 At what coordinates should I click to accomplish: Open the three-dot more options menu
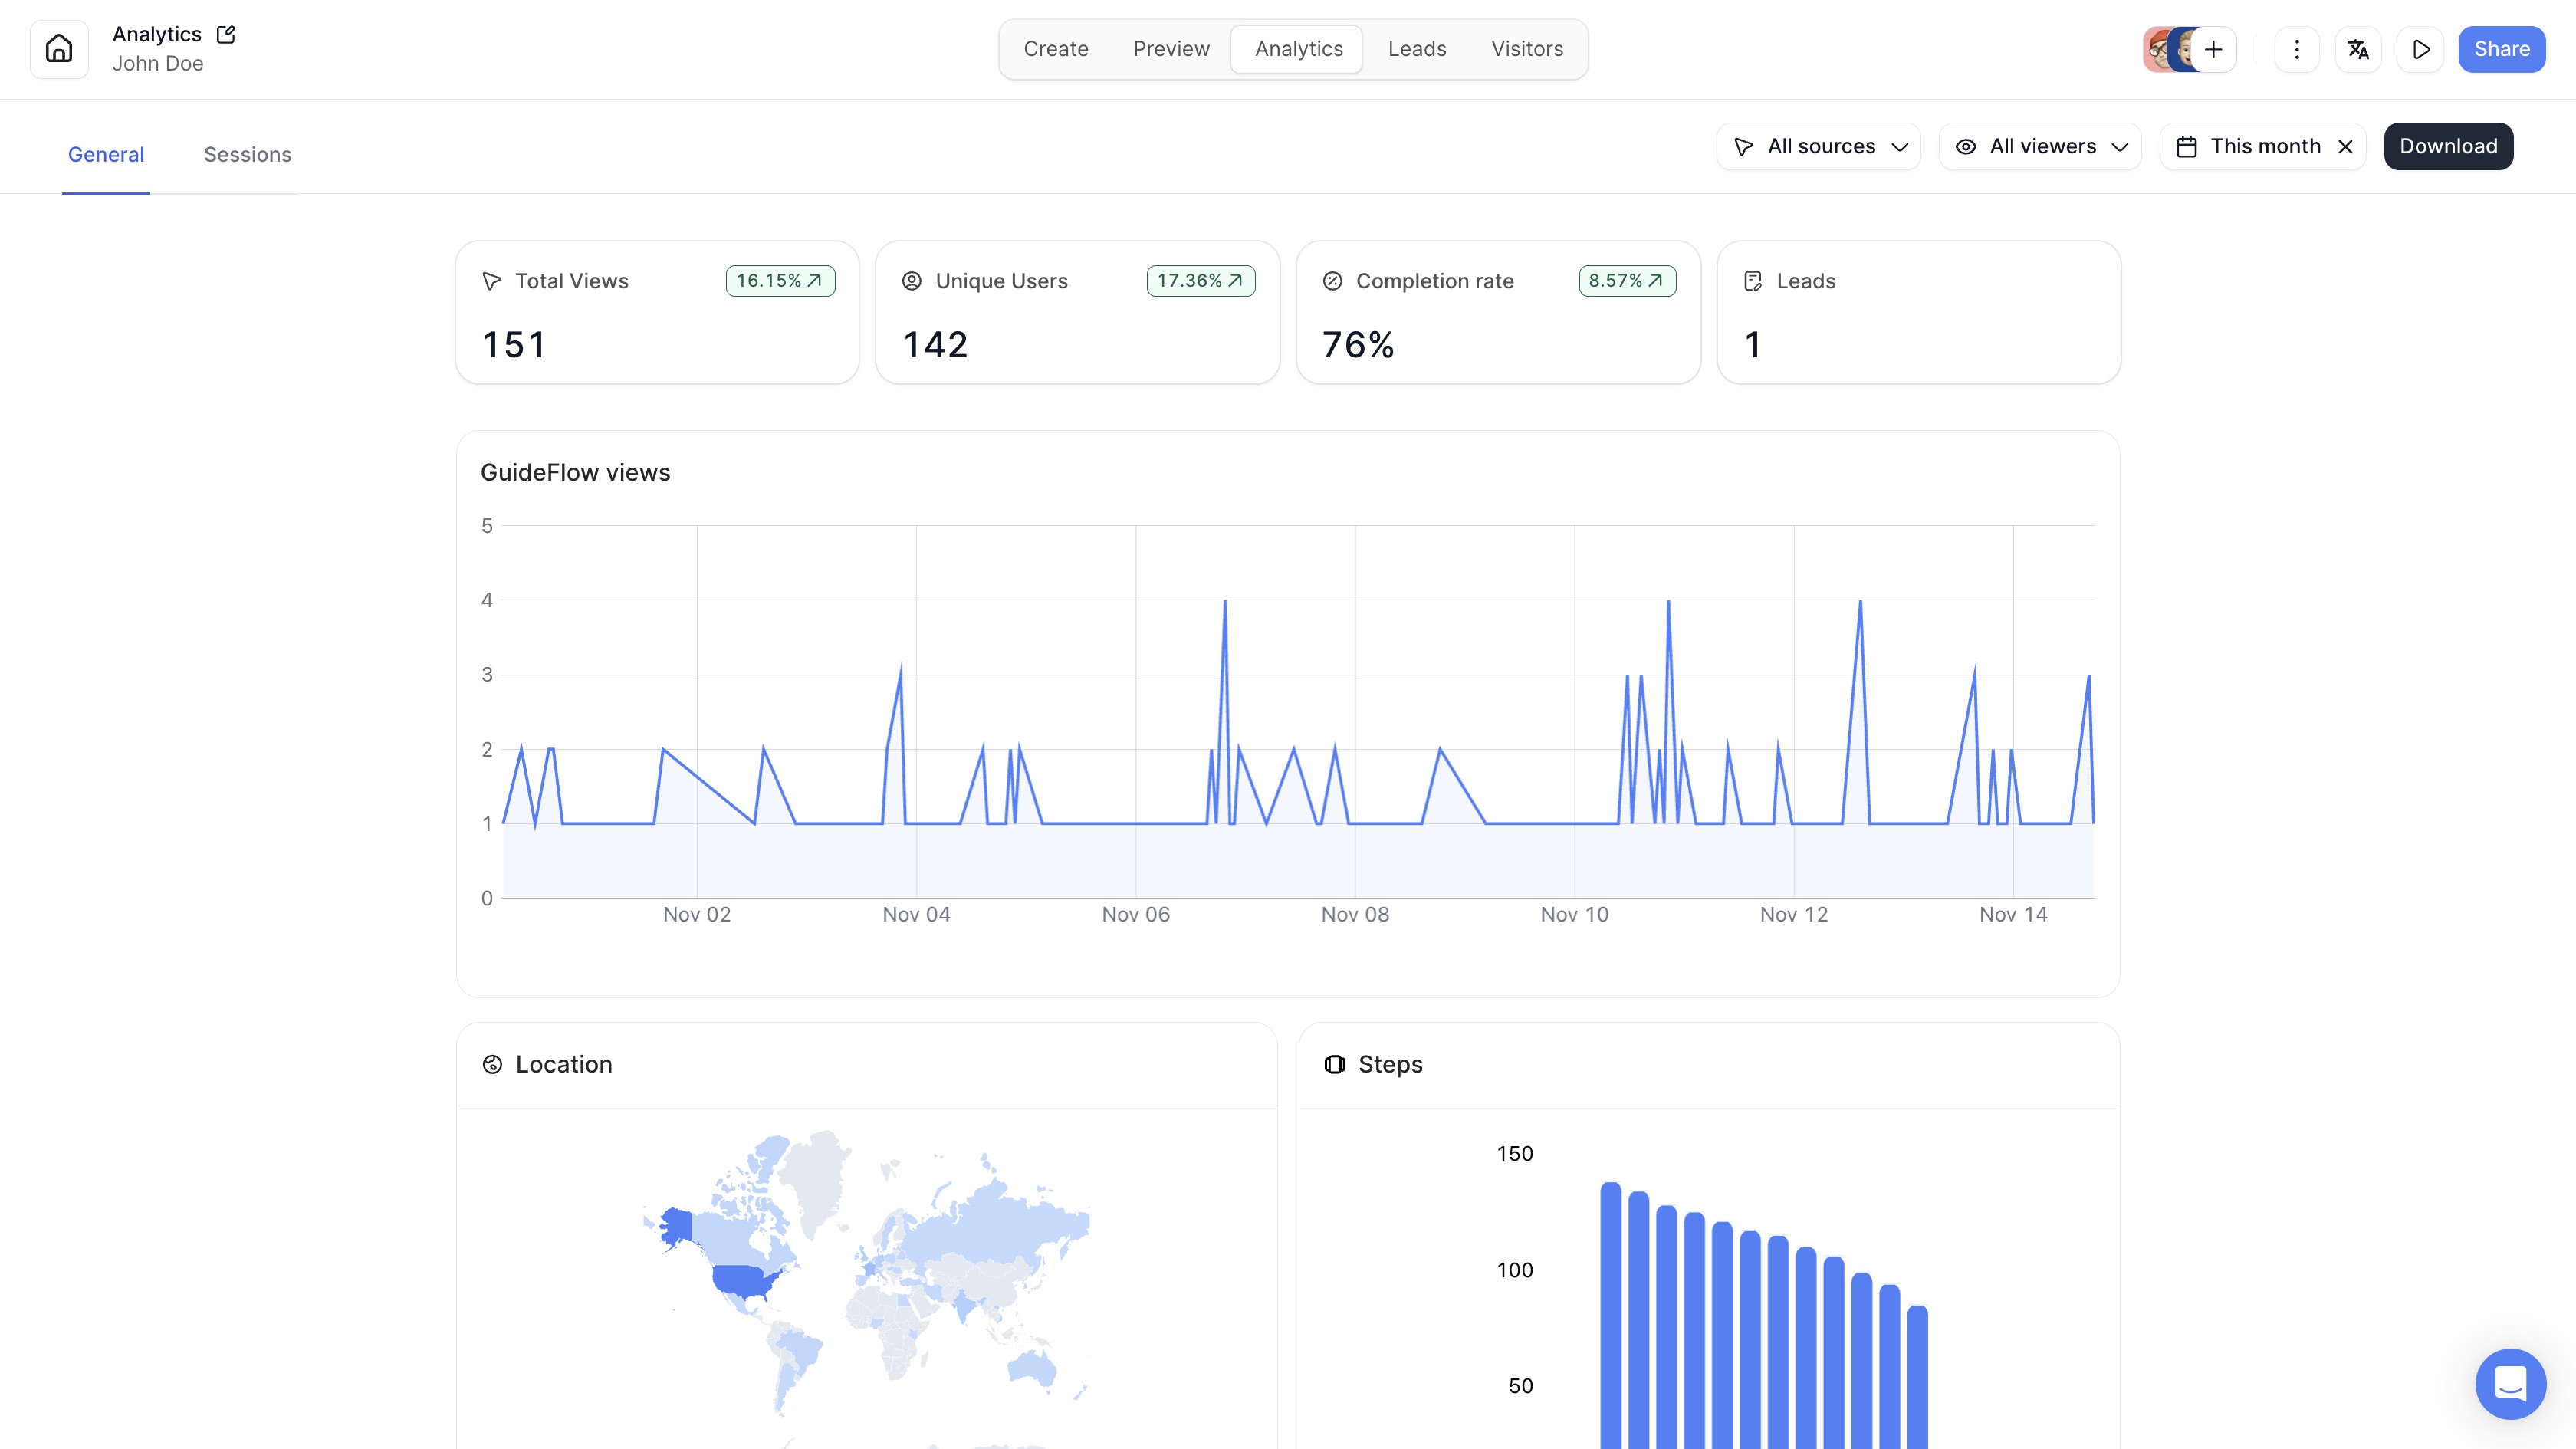click(2297, 49)
